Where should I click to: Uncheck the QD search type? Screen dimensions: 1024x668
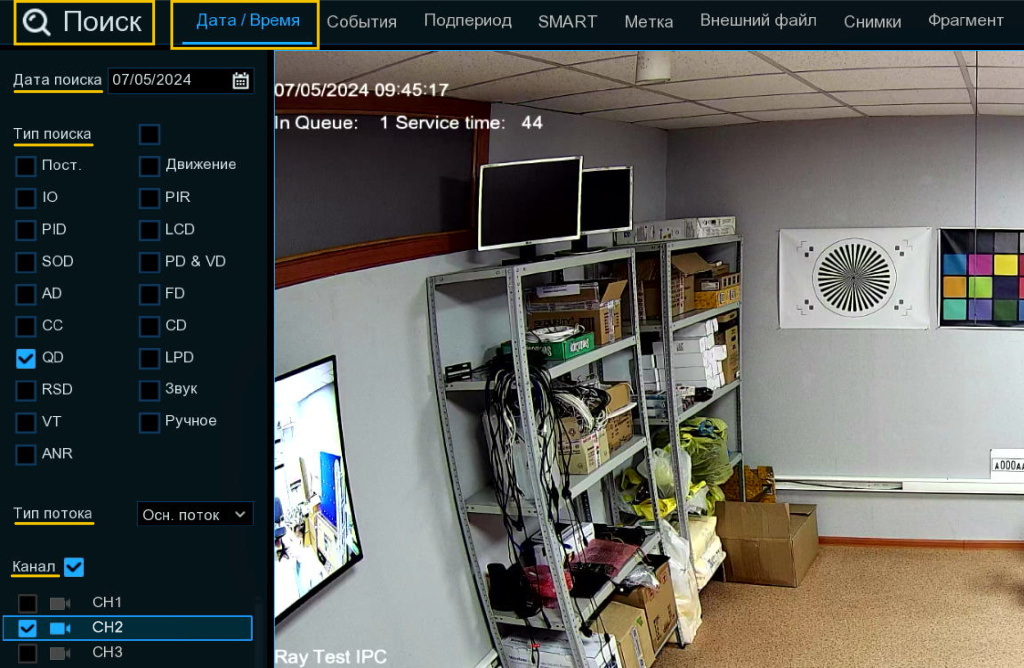pyautogui.click(x=26, y=358)
